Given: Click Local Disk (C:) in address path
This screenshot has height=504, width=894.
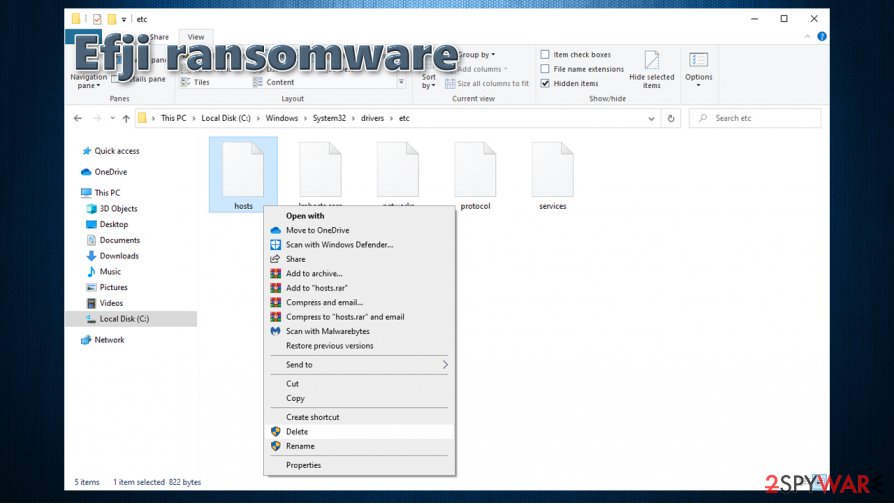Looking at the screenshot, I should 226,119.
